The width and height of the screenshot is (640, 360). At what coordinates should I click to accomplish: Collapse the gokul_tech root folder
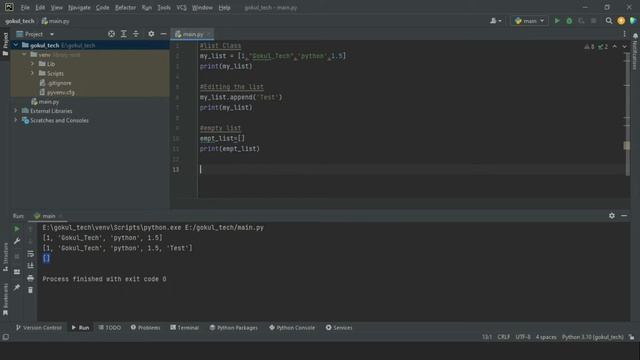(x=16, y=45)
